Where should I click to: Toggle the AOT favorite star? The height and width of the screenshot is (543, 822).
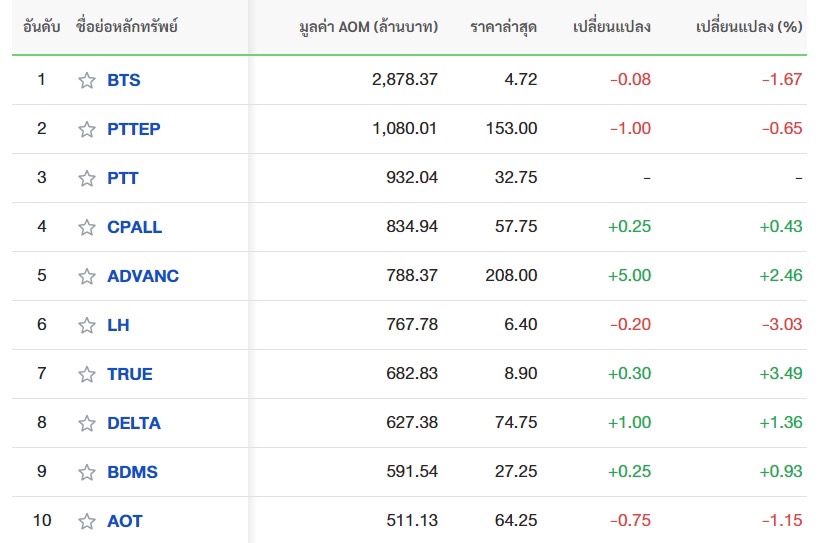[87, 521]
